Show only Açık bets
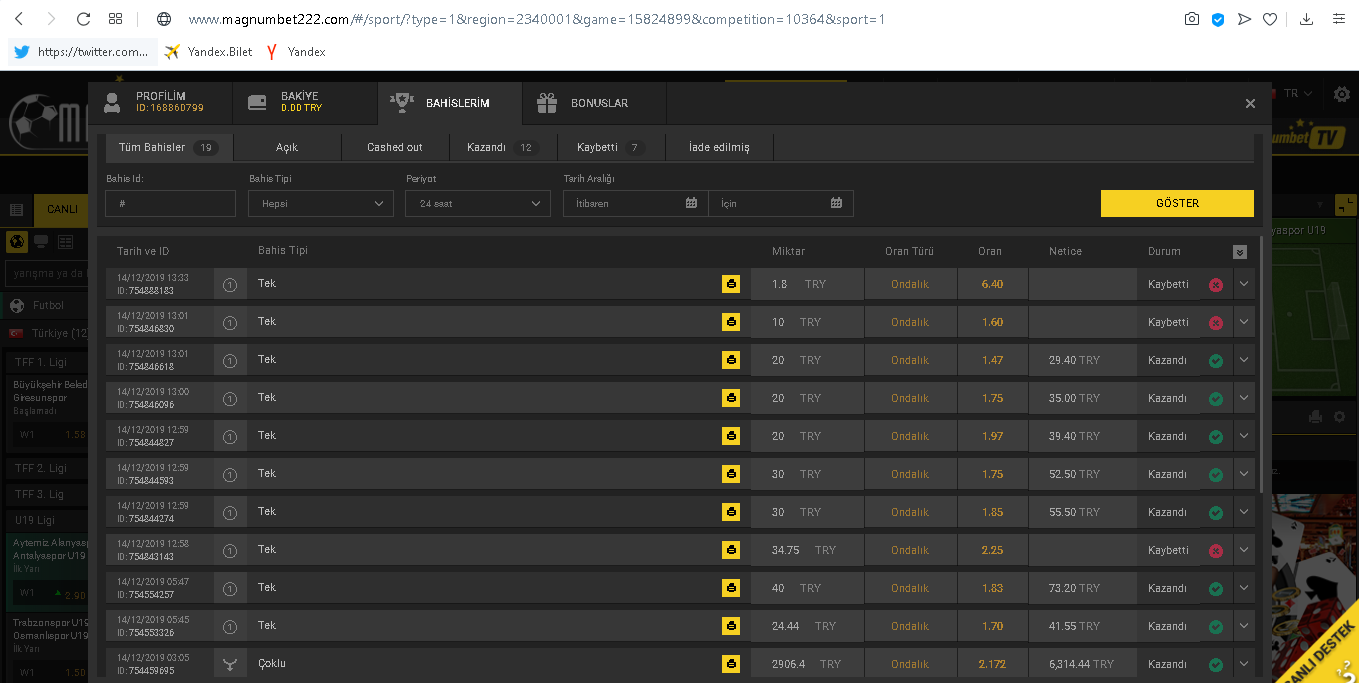Screen dimensions: 1359x683 [287, 147]
